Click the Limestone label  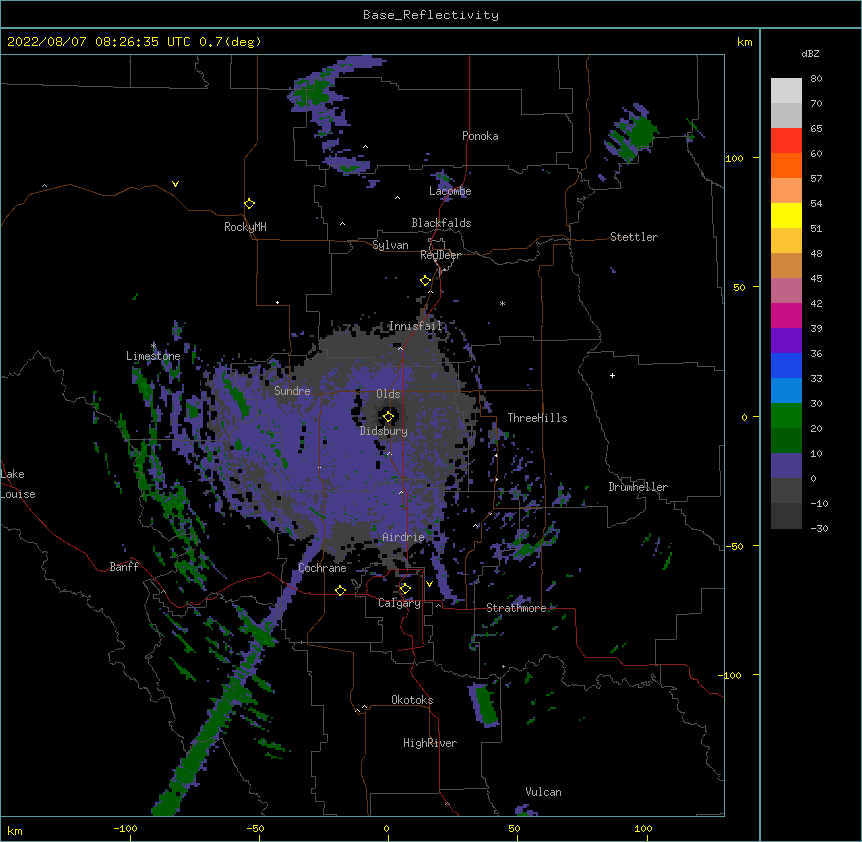153,356
